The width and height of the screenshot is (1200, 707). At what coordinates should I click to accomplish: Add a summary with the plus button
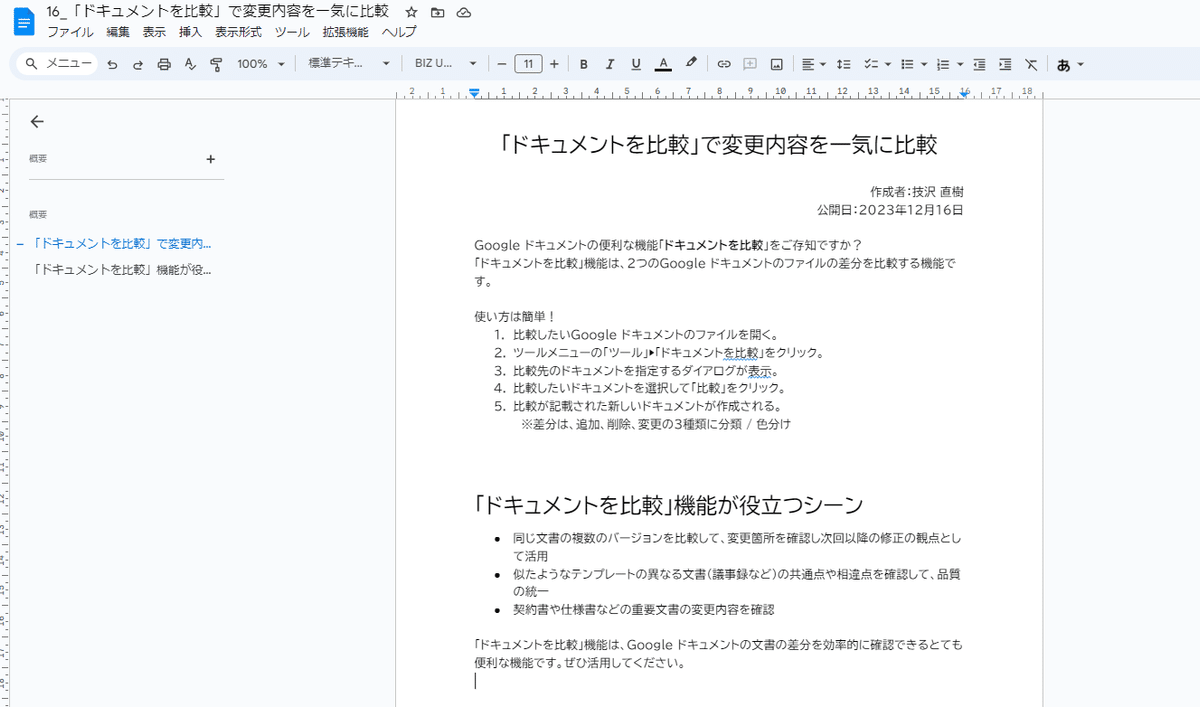tap(210, 159)
